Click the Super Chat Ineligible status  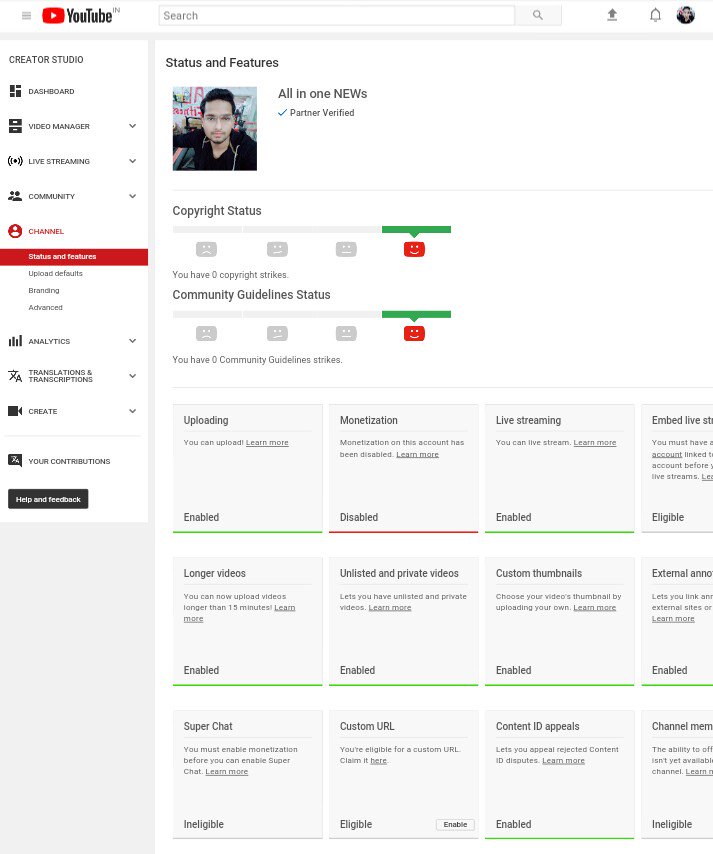point(204,825)
